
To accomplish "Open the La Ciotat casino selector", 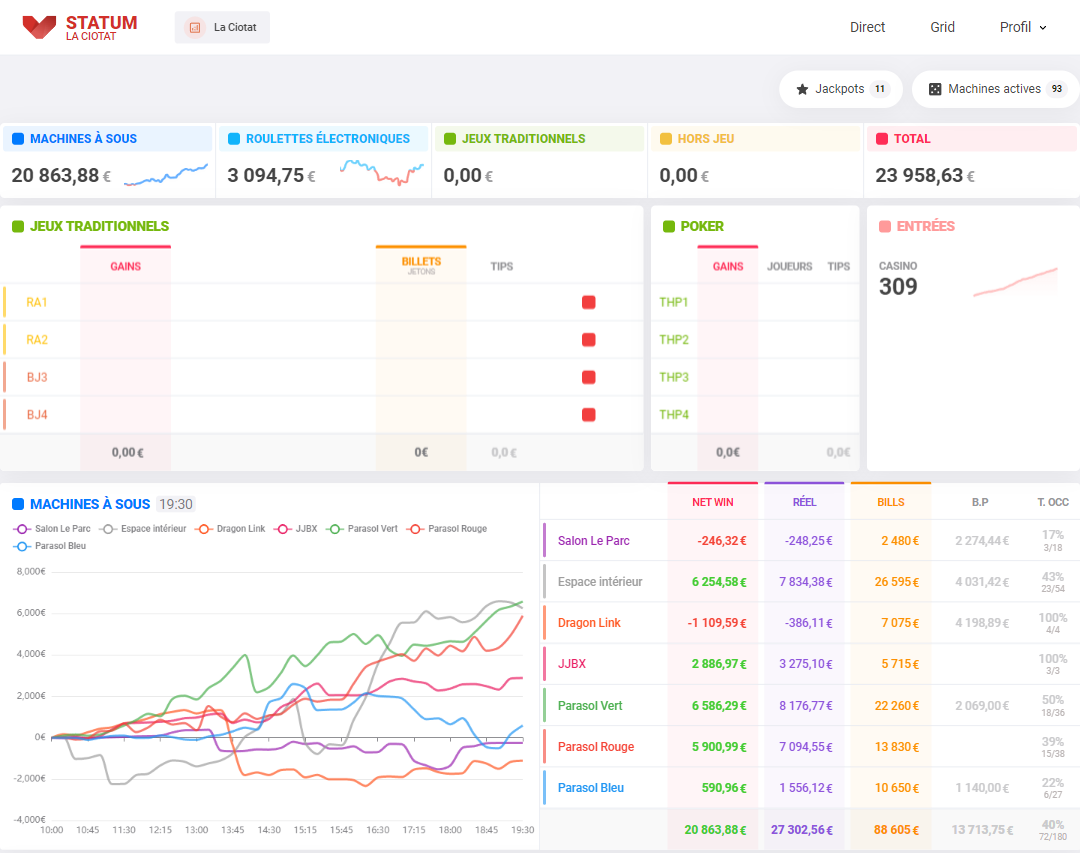I will [221, 27].
